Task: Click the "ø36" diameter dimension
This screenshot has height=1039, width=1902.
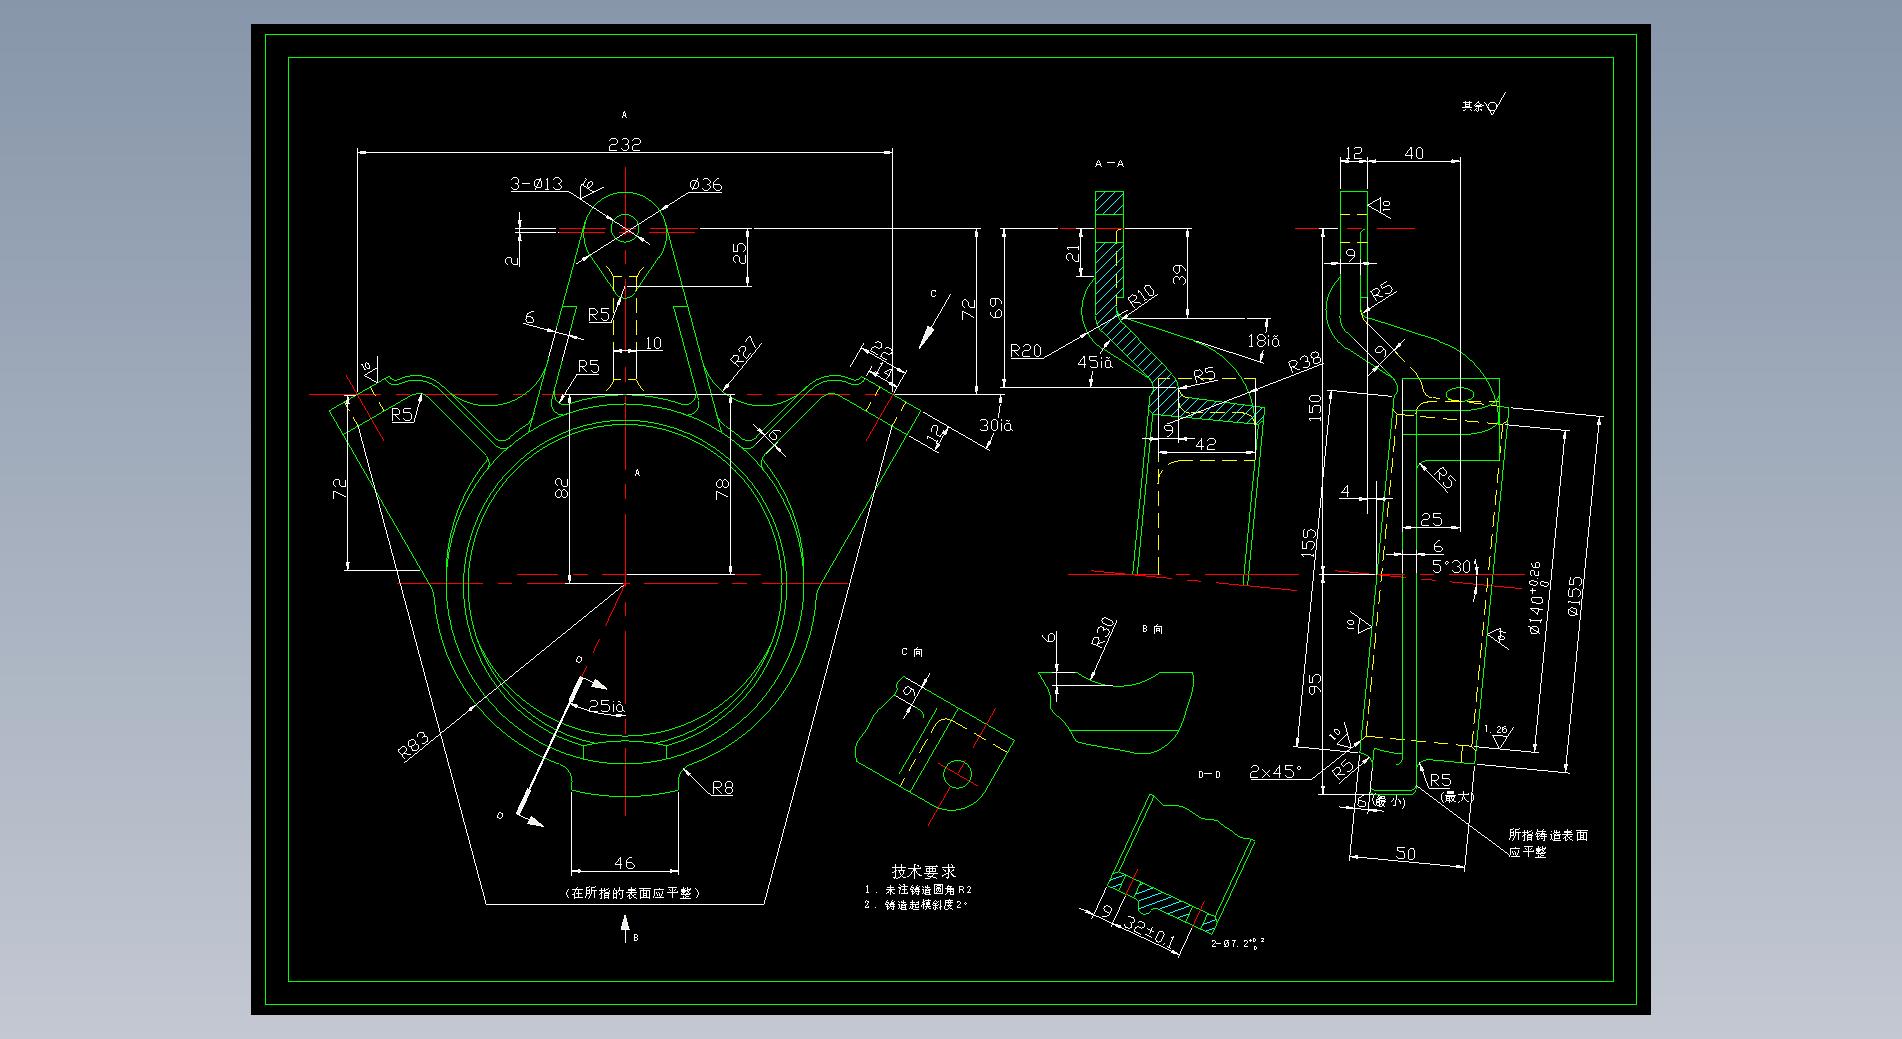Action: coord(705,184)
